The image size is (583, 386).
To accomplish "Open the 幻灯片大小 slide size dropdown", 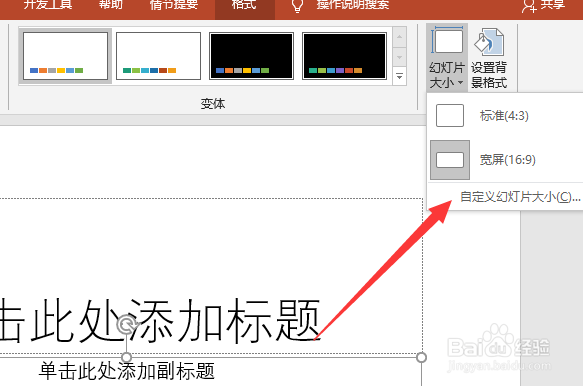I will click(x=447, y=57).
